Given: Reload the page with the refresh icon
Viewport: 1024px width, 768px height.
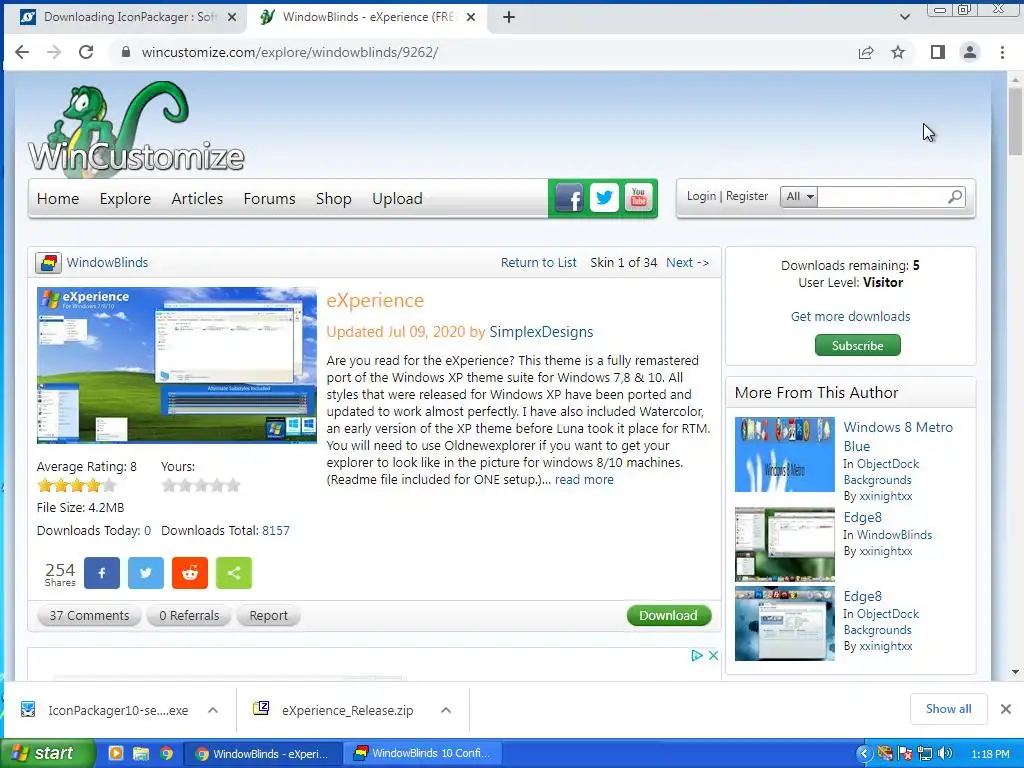Looking at the screenshot, I should [86, 52].
